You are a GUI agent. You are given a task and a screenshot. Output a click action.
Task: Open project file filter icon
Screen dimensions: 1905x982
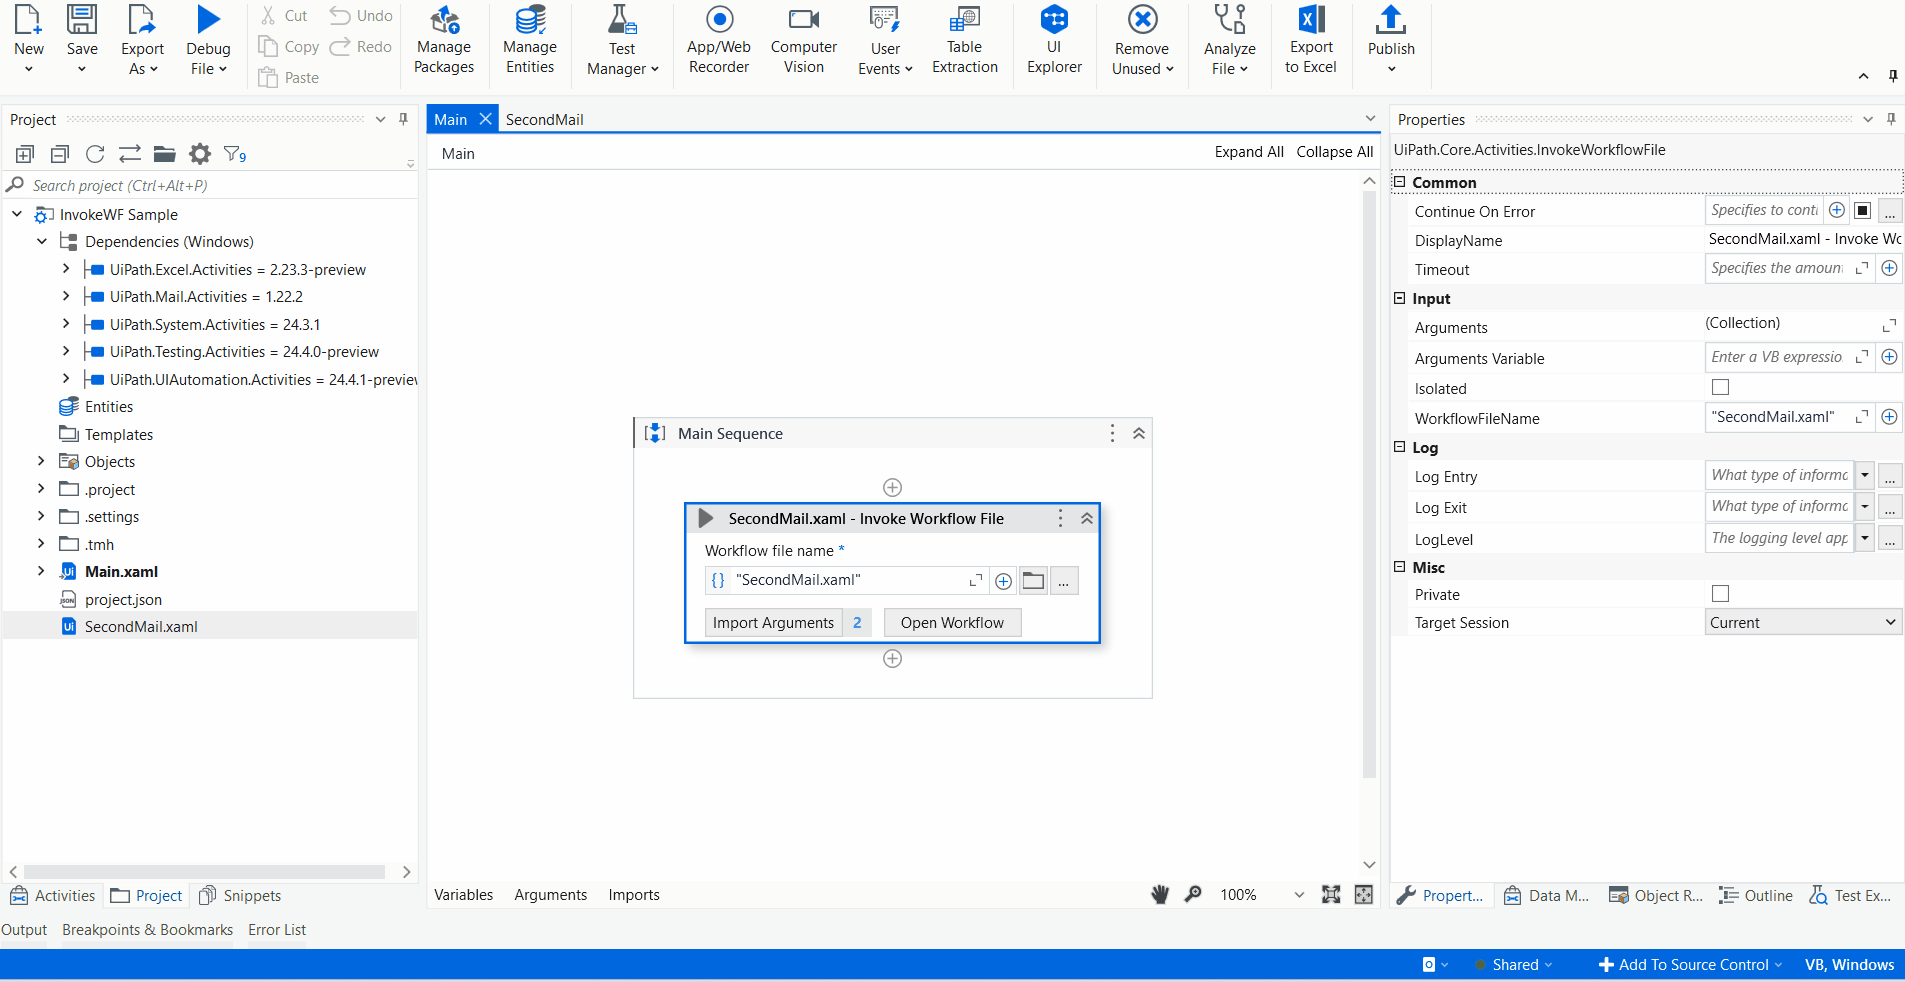tap(235, 154)
